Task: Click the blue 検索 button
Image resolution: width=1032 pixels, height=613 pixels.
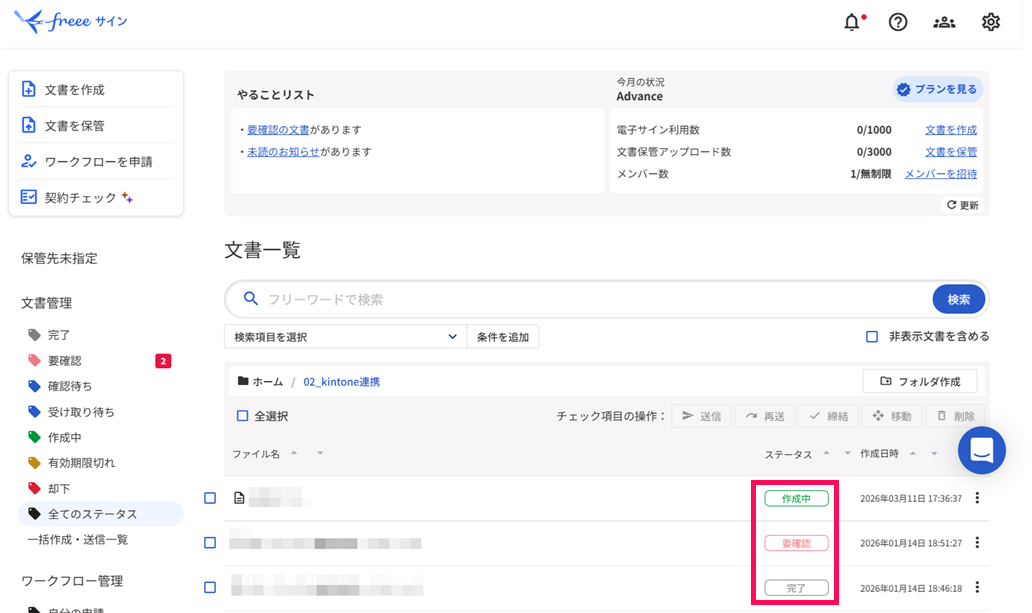Action: tap(958, 300)
